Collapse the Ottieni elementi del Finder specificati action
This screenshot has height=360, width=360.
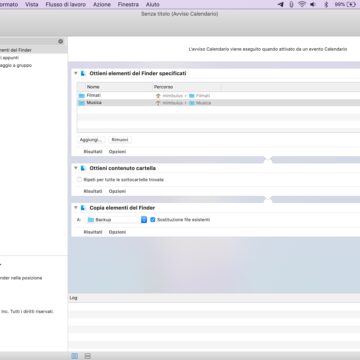76,73
